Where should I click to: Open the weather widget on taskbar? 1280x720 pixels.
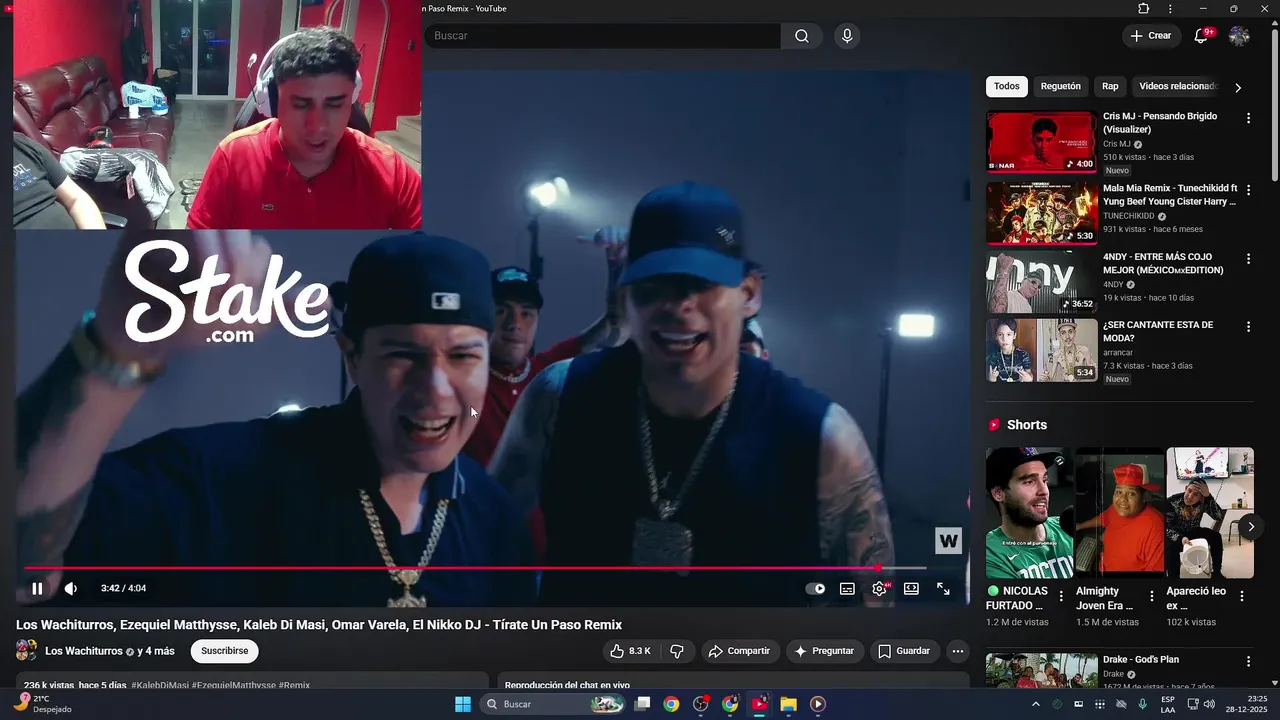click(42, 704)
